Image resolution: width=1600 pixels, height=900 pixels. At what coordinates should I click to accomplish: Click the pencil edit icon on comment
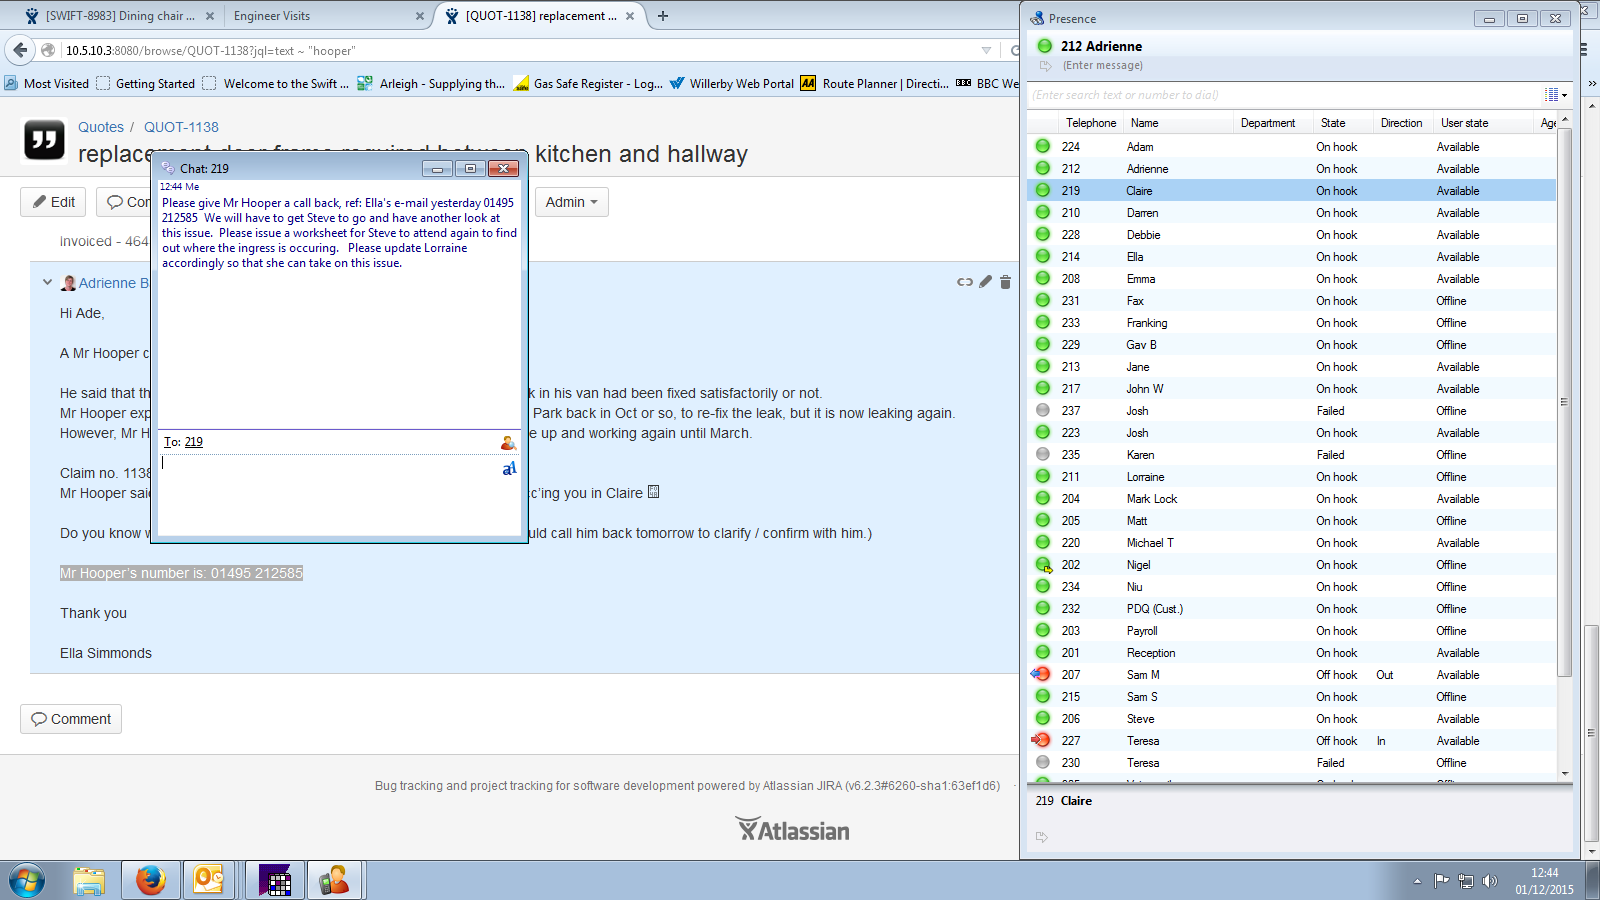(986, 282)
